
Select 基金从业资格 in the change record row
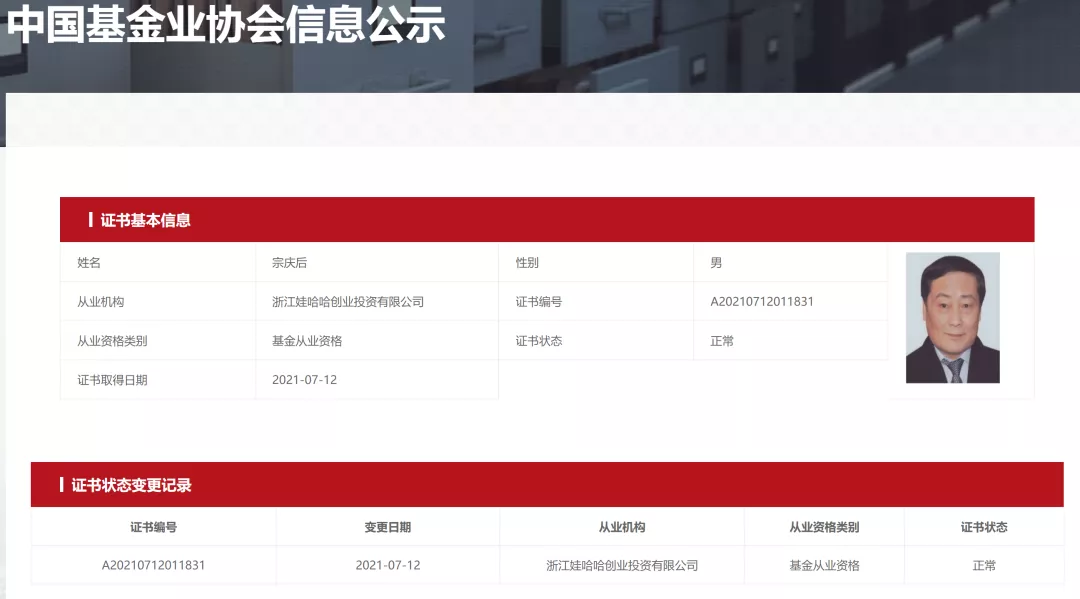(824, 565)
